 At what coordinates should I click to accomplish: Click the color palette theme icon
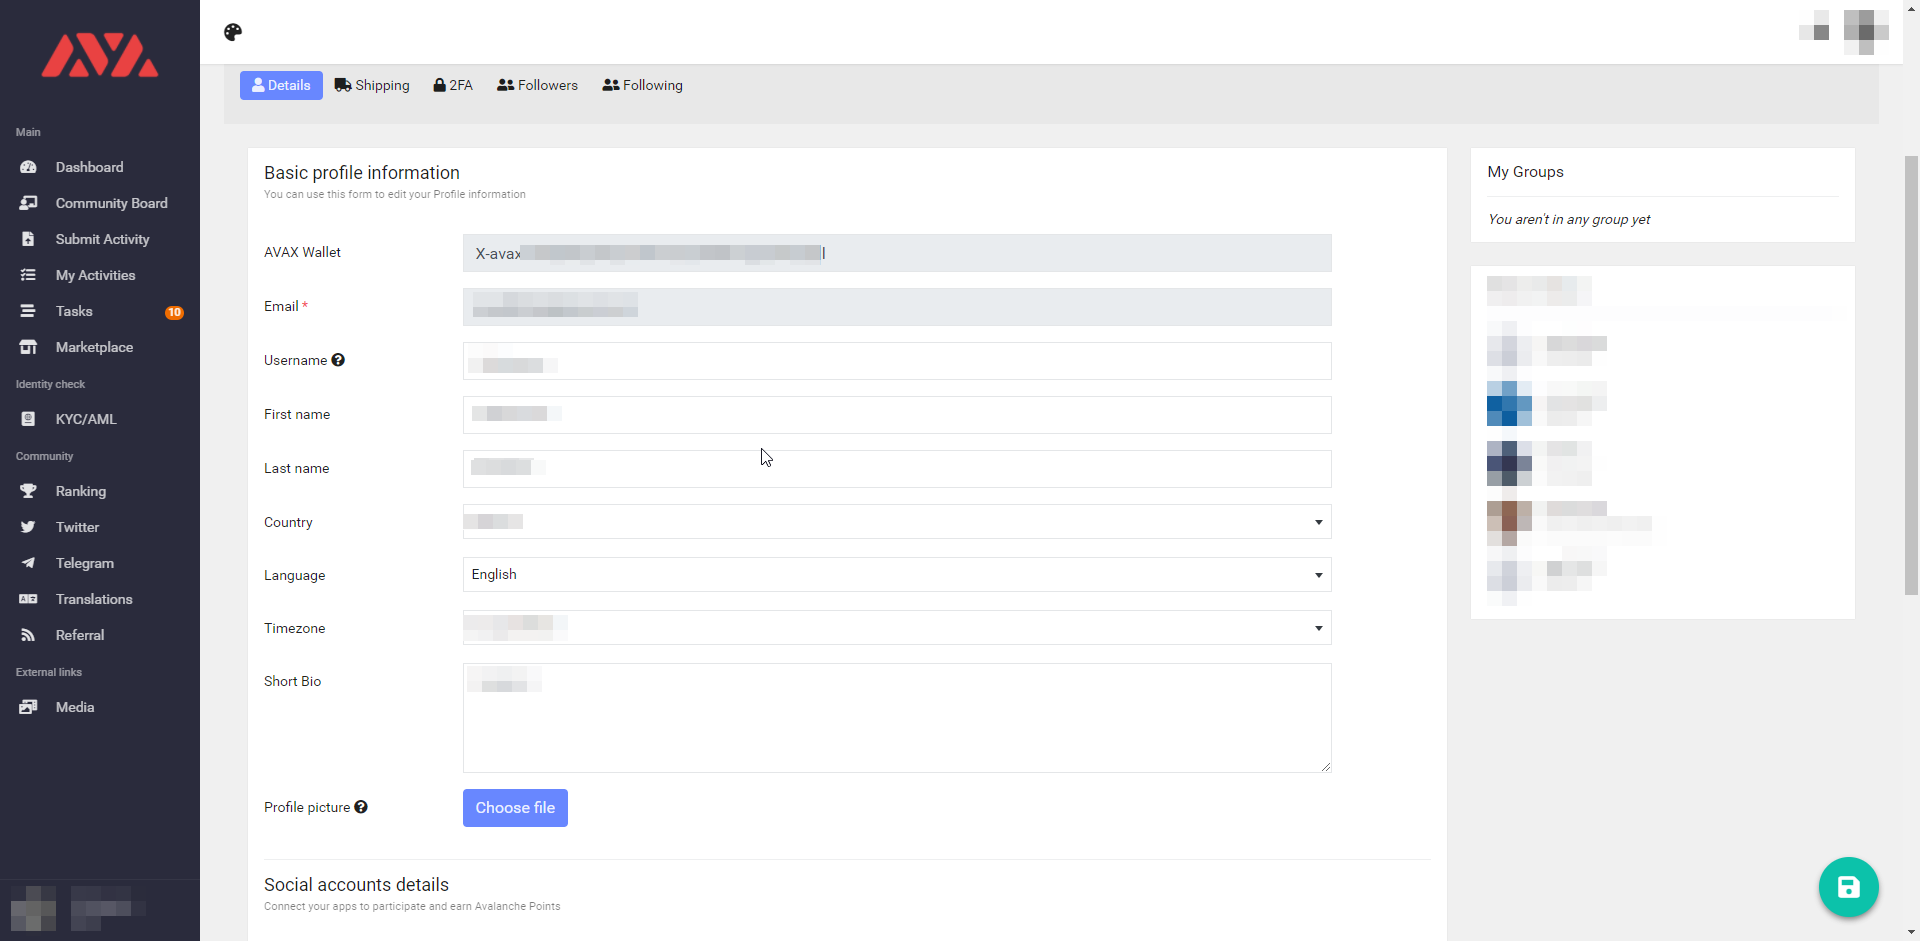pos(233,32)
